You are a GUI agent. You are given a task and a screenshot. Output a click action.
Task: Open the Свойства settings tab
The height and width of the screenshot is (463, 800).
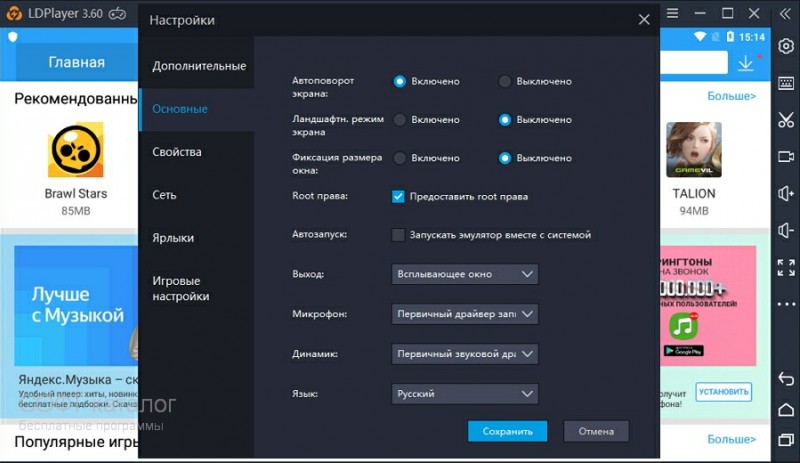[196, 152]
